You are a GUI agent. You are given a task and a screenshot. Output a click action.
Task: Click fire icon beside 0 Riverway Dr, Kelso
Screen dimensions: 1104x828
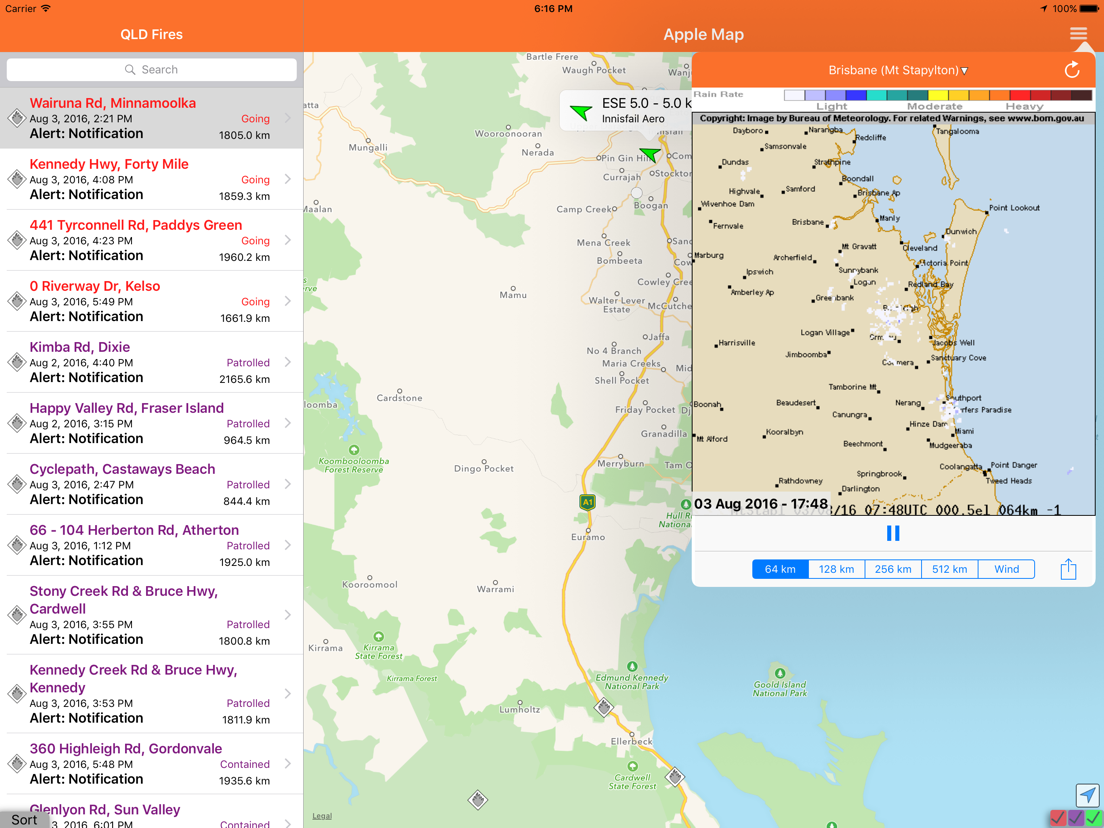[17, 301]
